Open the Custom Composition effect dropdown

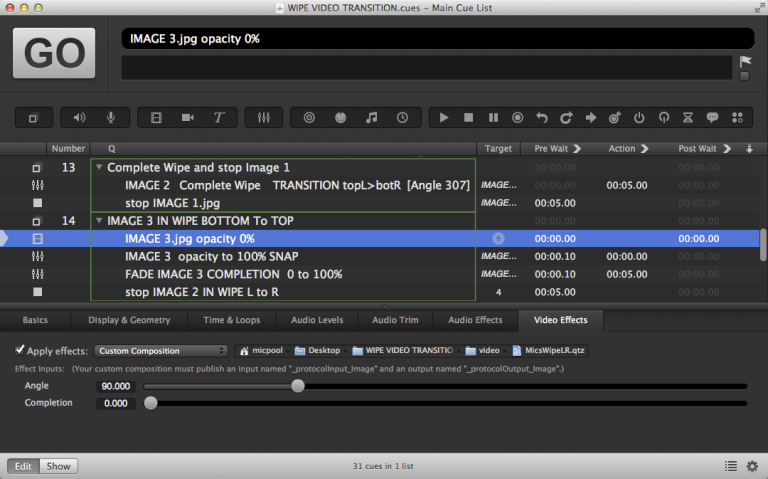point(161,351)
